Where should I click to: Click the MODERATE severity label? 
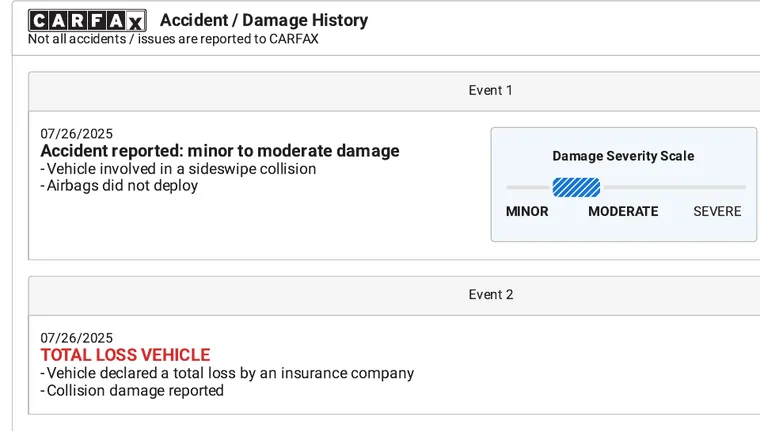pos(623,211)
